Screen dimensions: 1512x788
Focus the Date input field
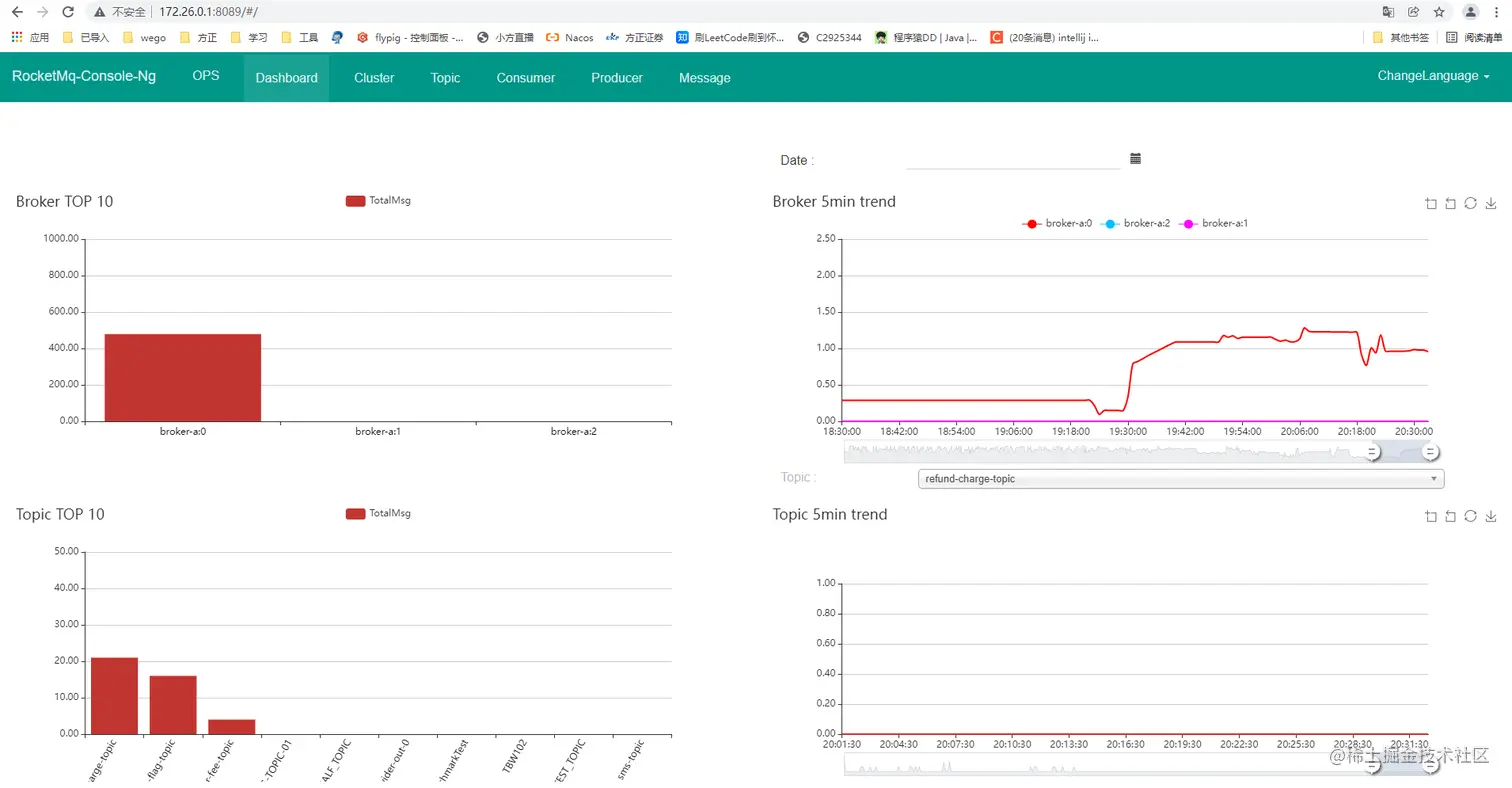[x=1013, y=159]
